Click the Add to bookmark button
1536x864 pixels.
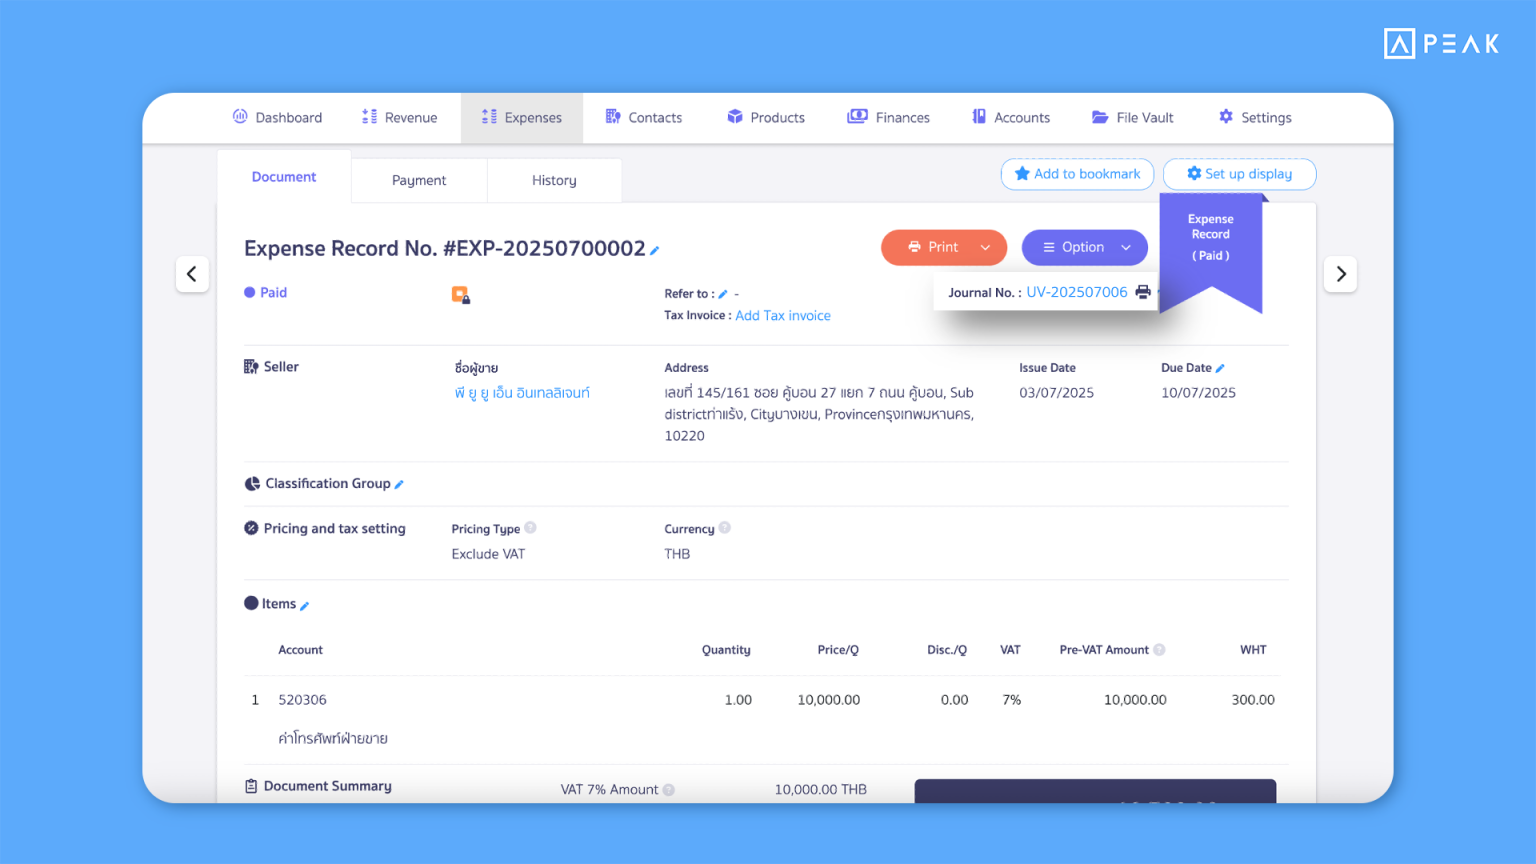1077,174
